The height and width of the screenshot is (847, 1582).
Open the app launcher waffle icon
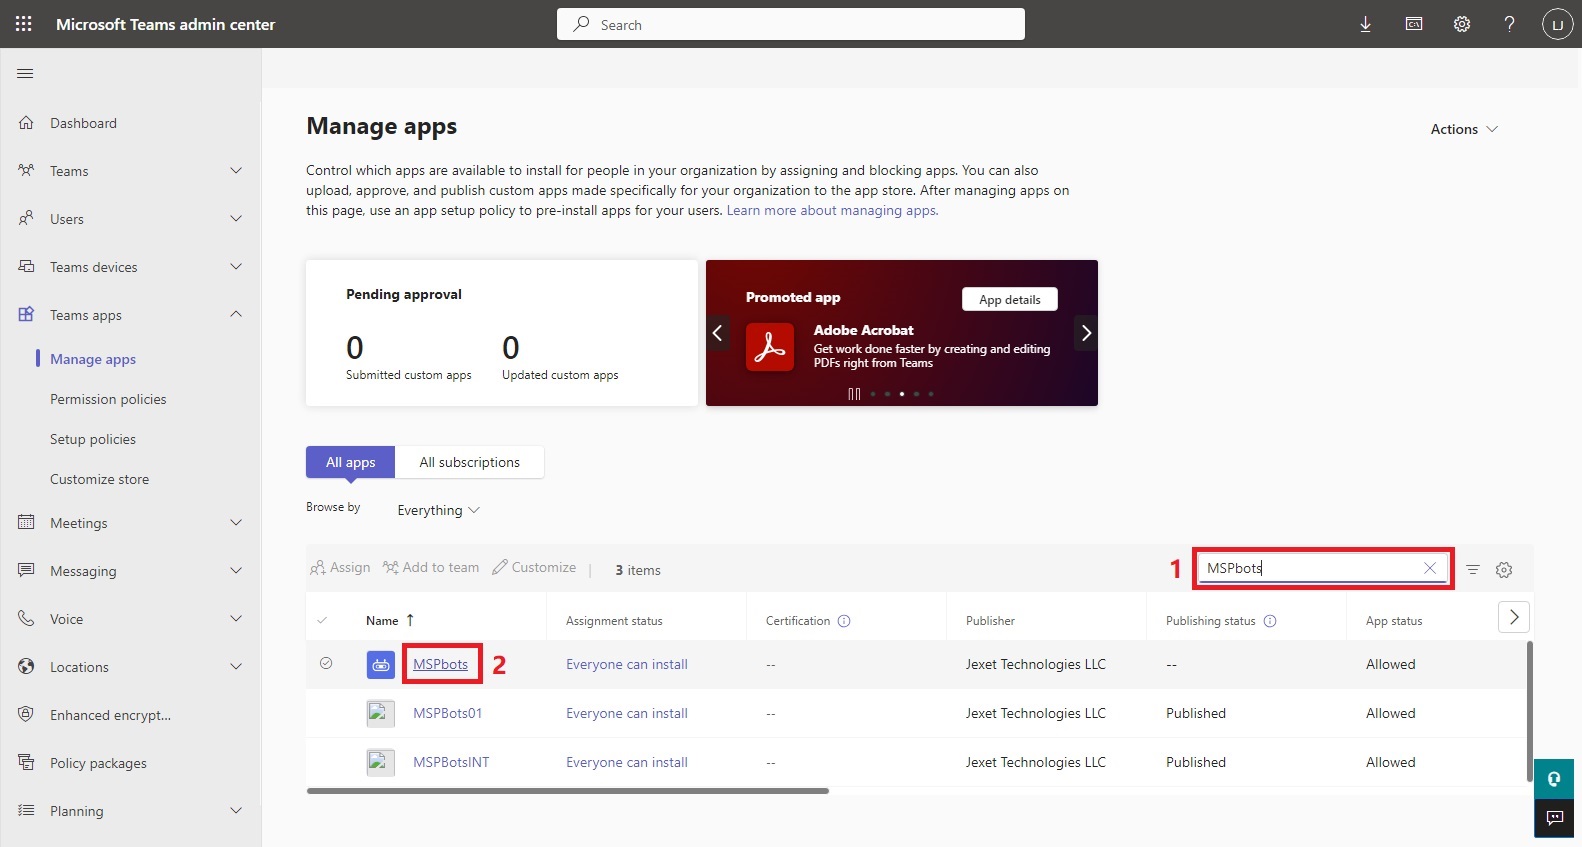[x=24, y=24]
